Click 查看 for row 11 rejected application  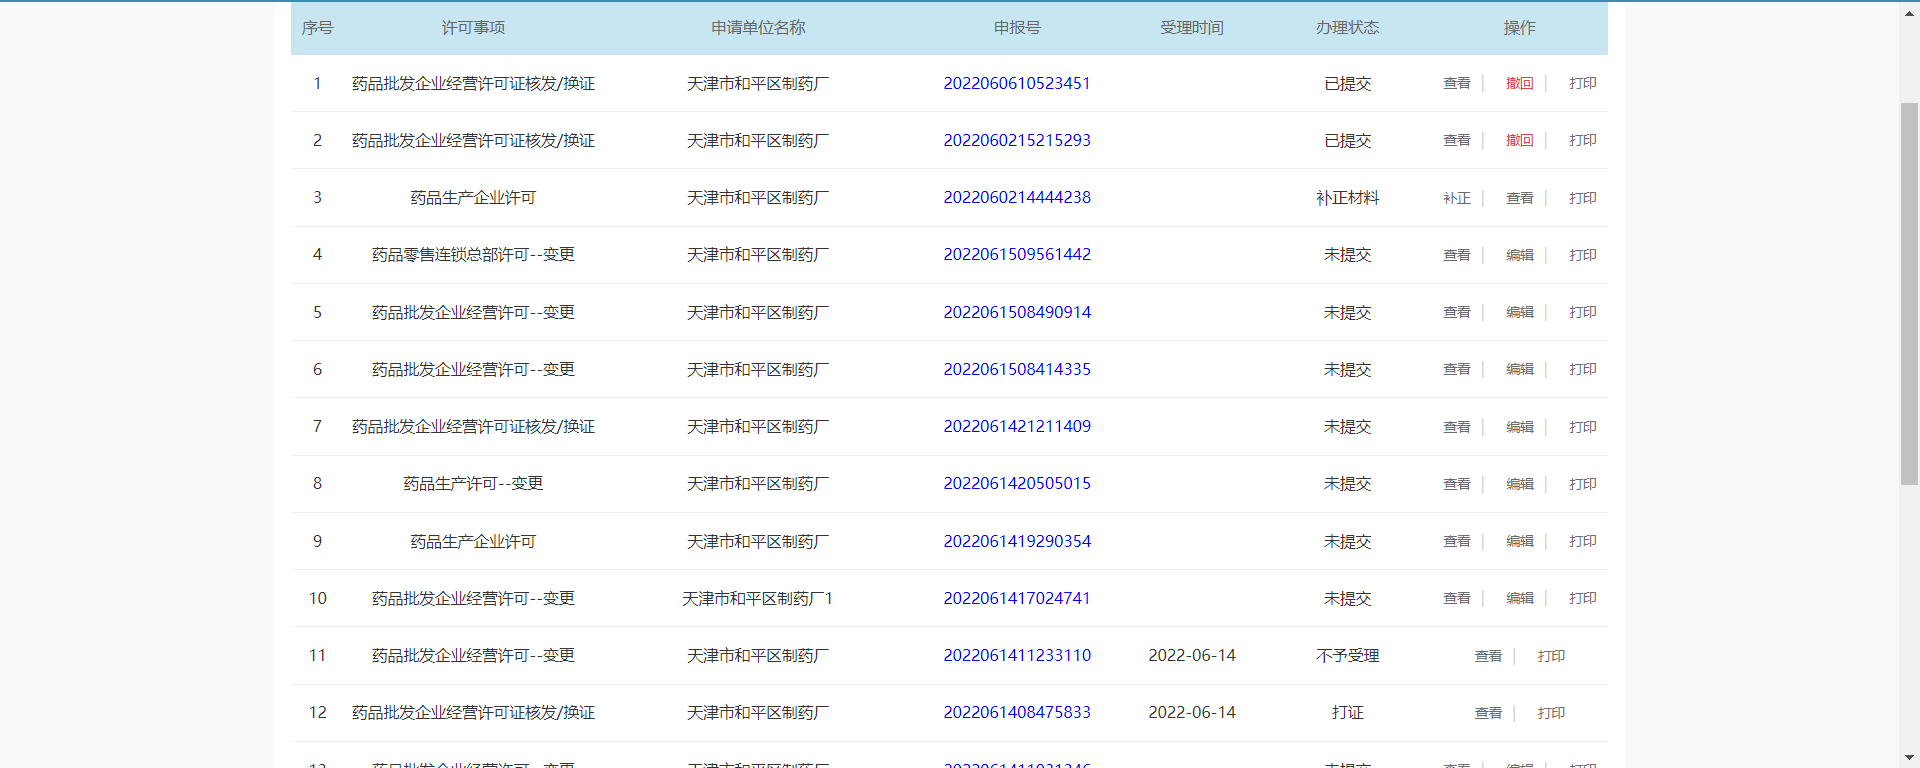pos(1488,656)
